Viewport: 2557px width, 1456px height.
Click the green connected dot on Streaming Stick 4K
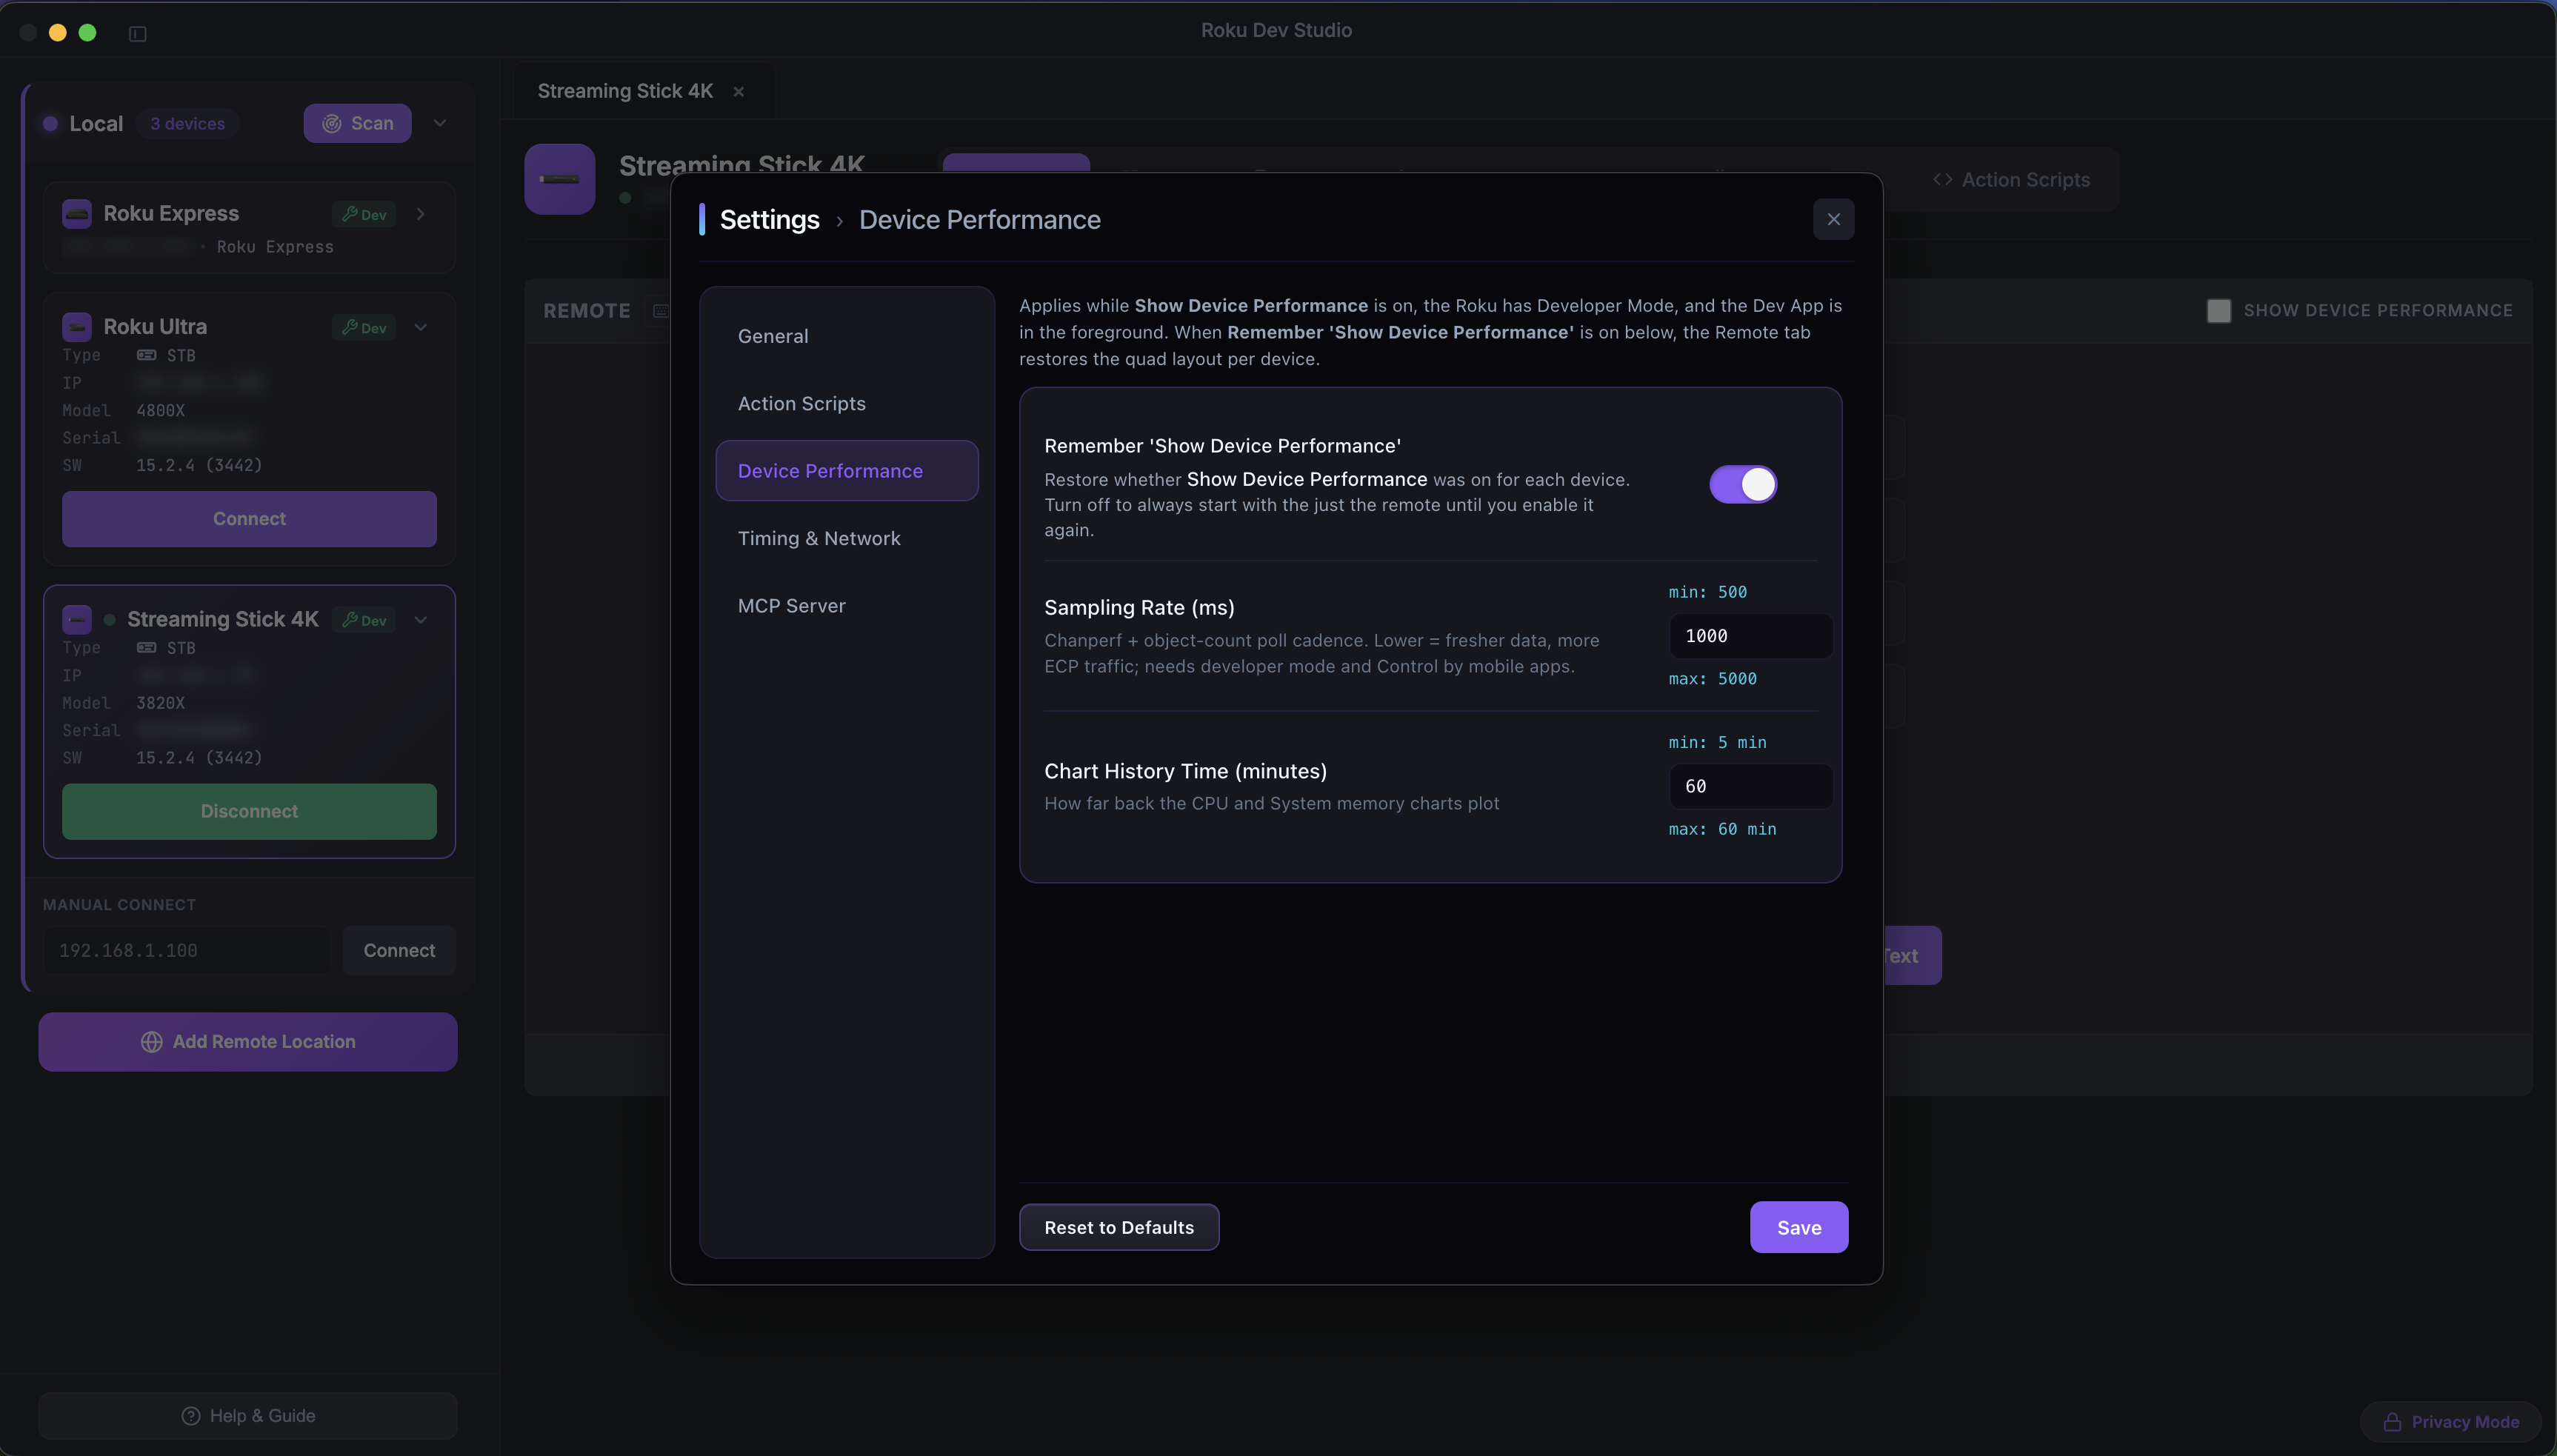[109, 620]
